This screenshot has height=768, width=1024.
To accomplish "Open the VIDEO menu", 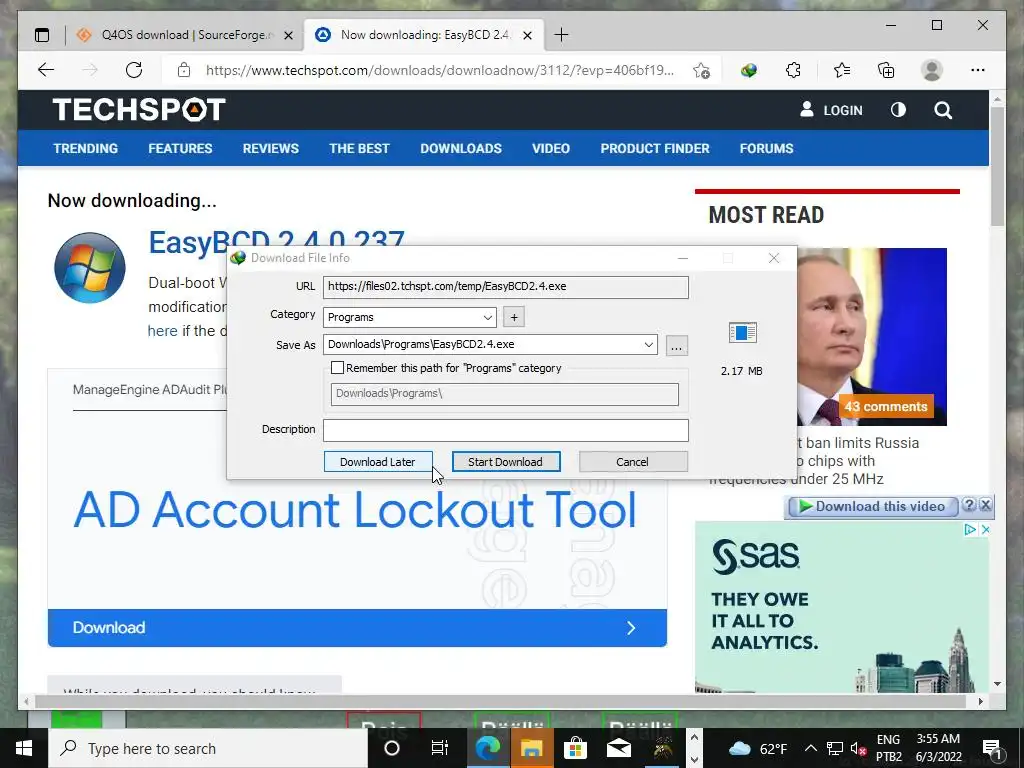I will [x=551, y=148].
